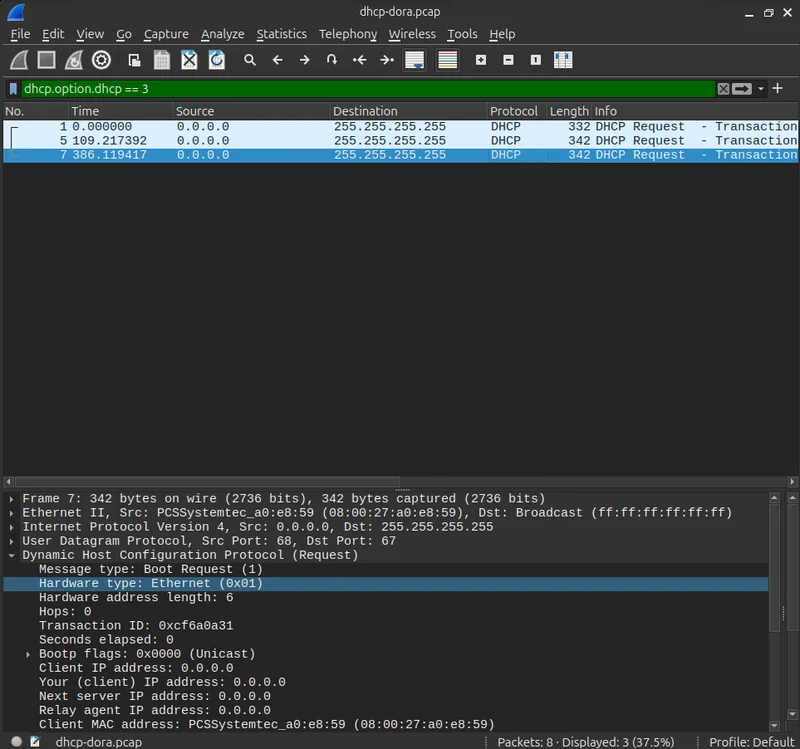Image resolution: width=800 pixels, height=749 pixels.
Task: Sort by the Length column header
Action: point(569,111)
